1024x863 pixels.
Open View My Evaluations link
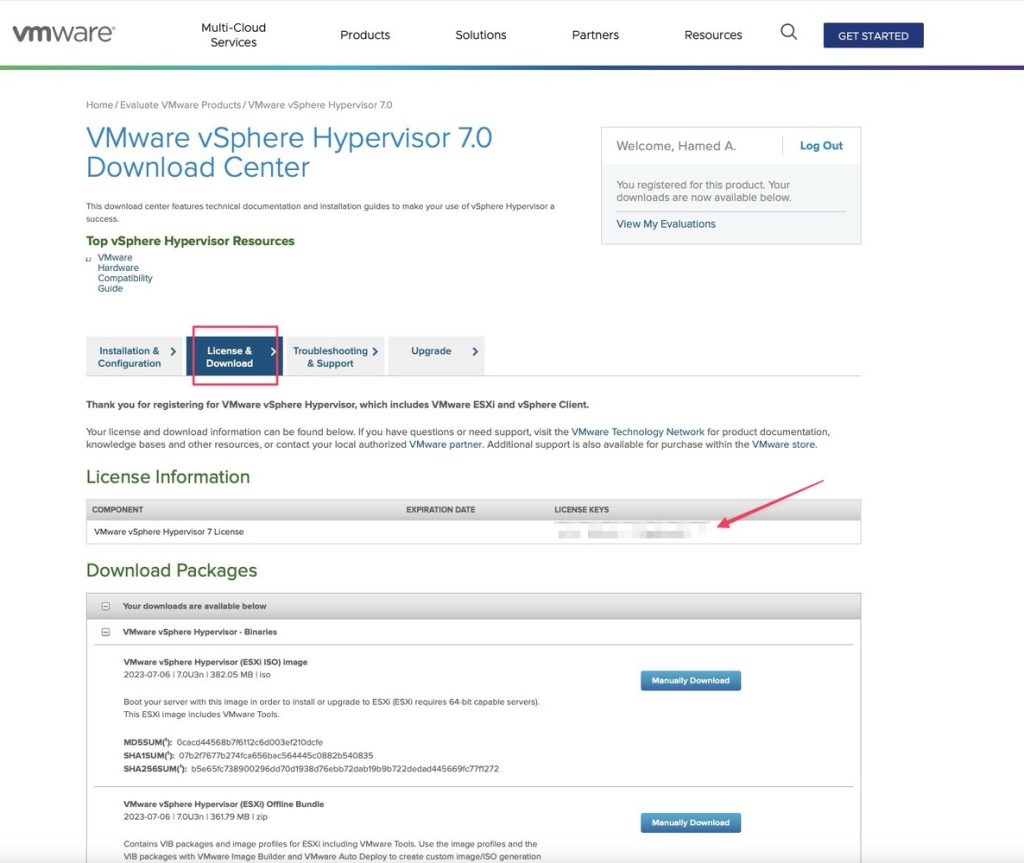click(665, 224)
